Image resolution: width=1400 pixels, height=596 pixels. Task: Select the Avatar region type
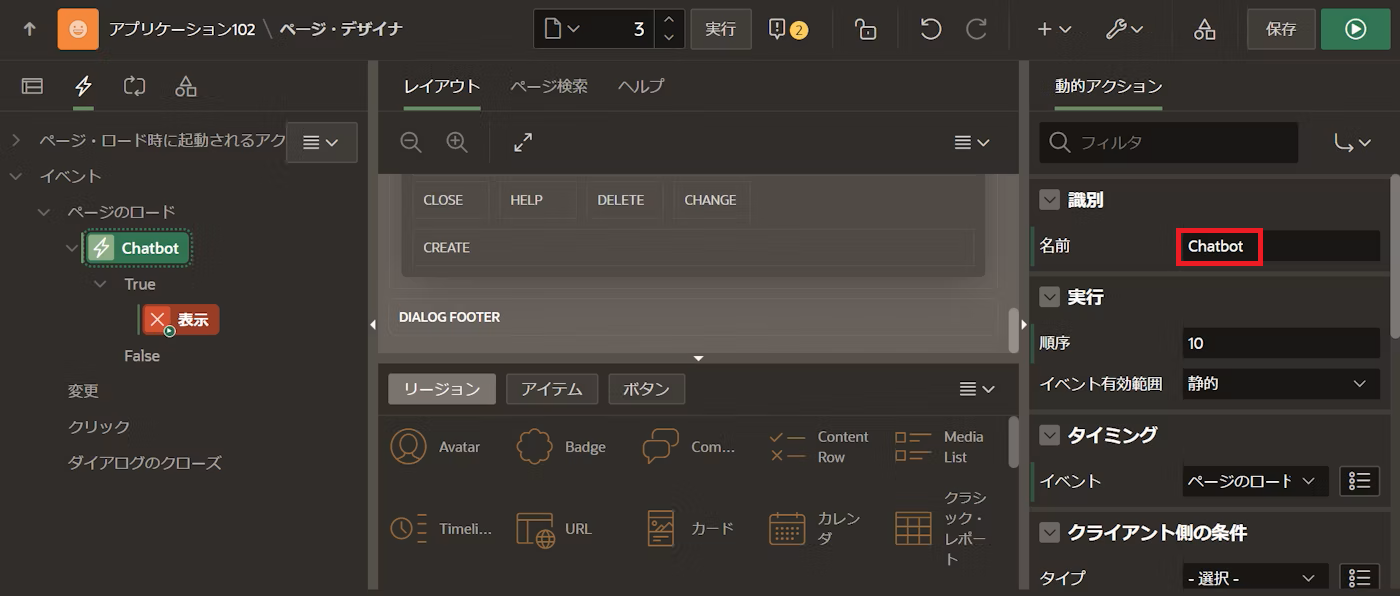click(436, 447)
